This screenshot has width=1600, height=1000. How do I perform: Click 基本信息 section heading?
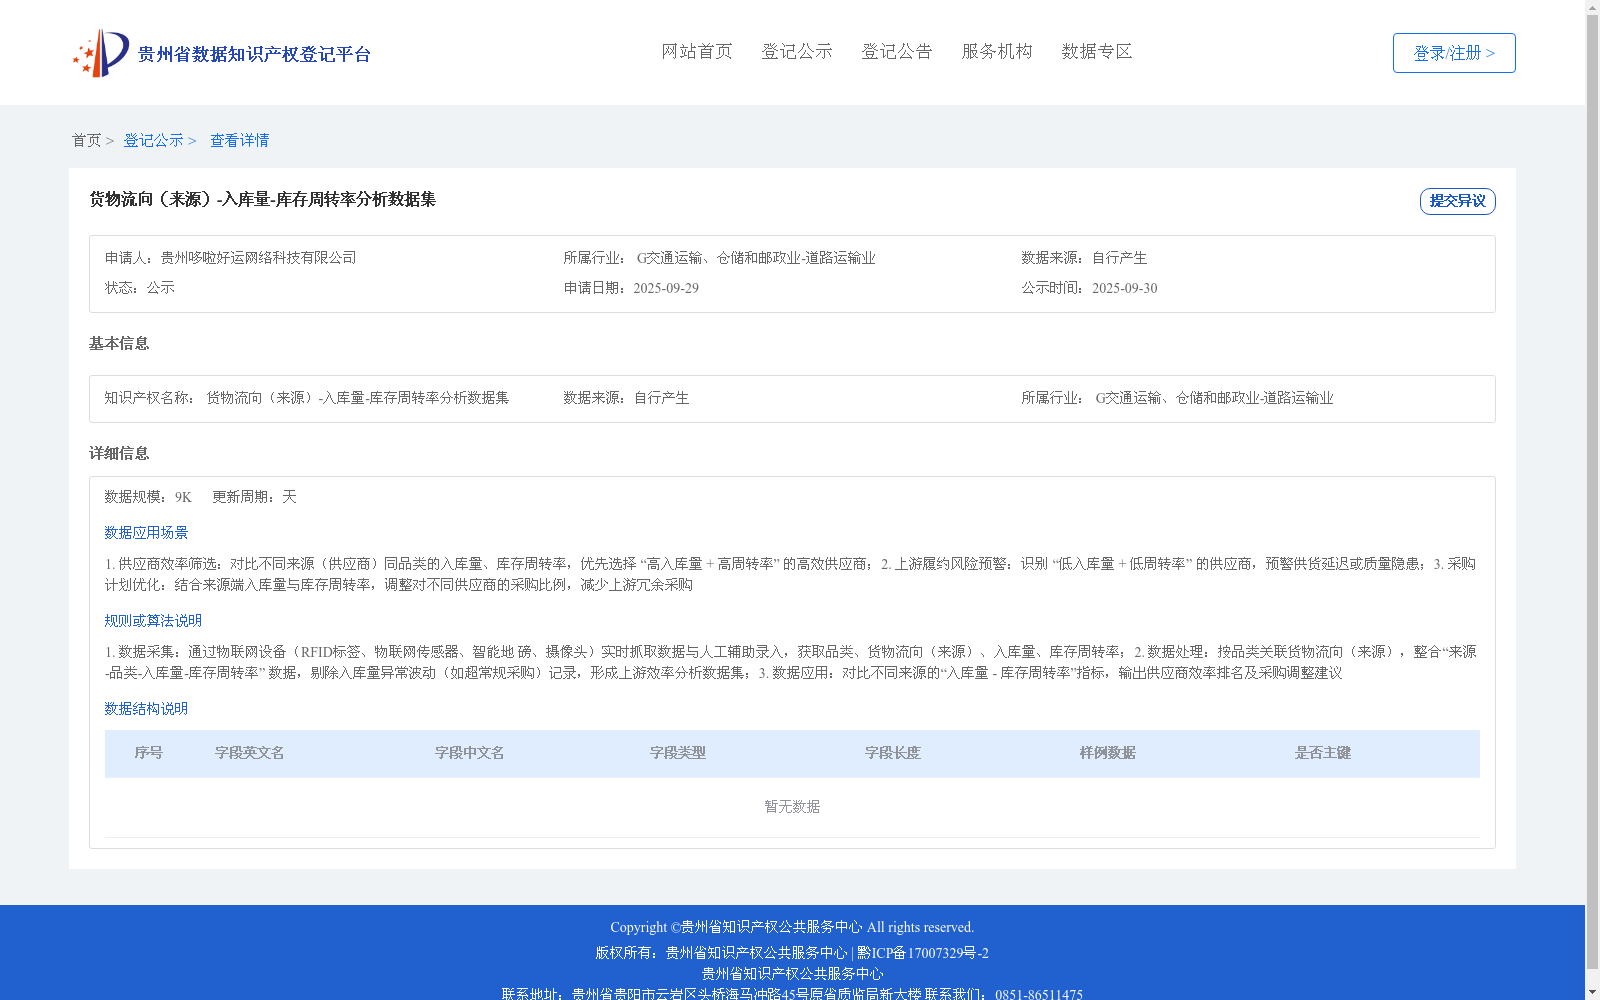coord(119,343)
